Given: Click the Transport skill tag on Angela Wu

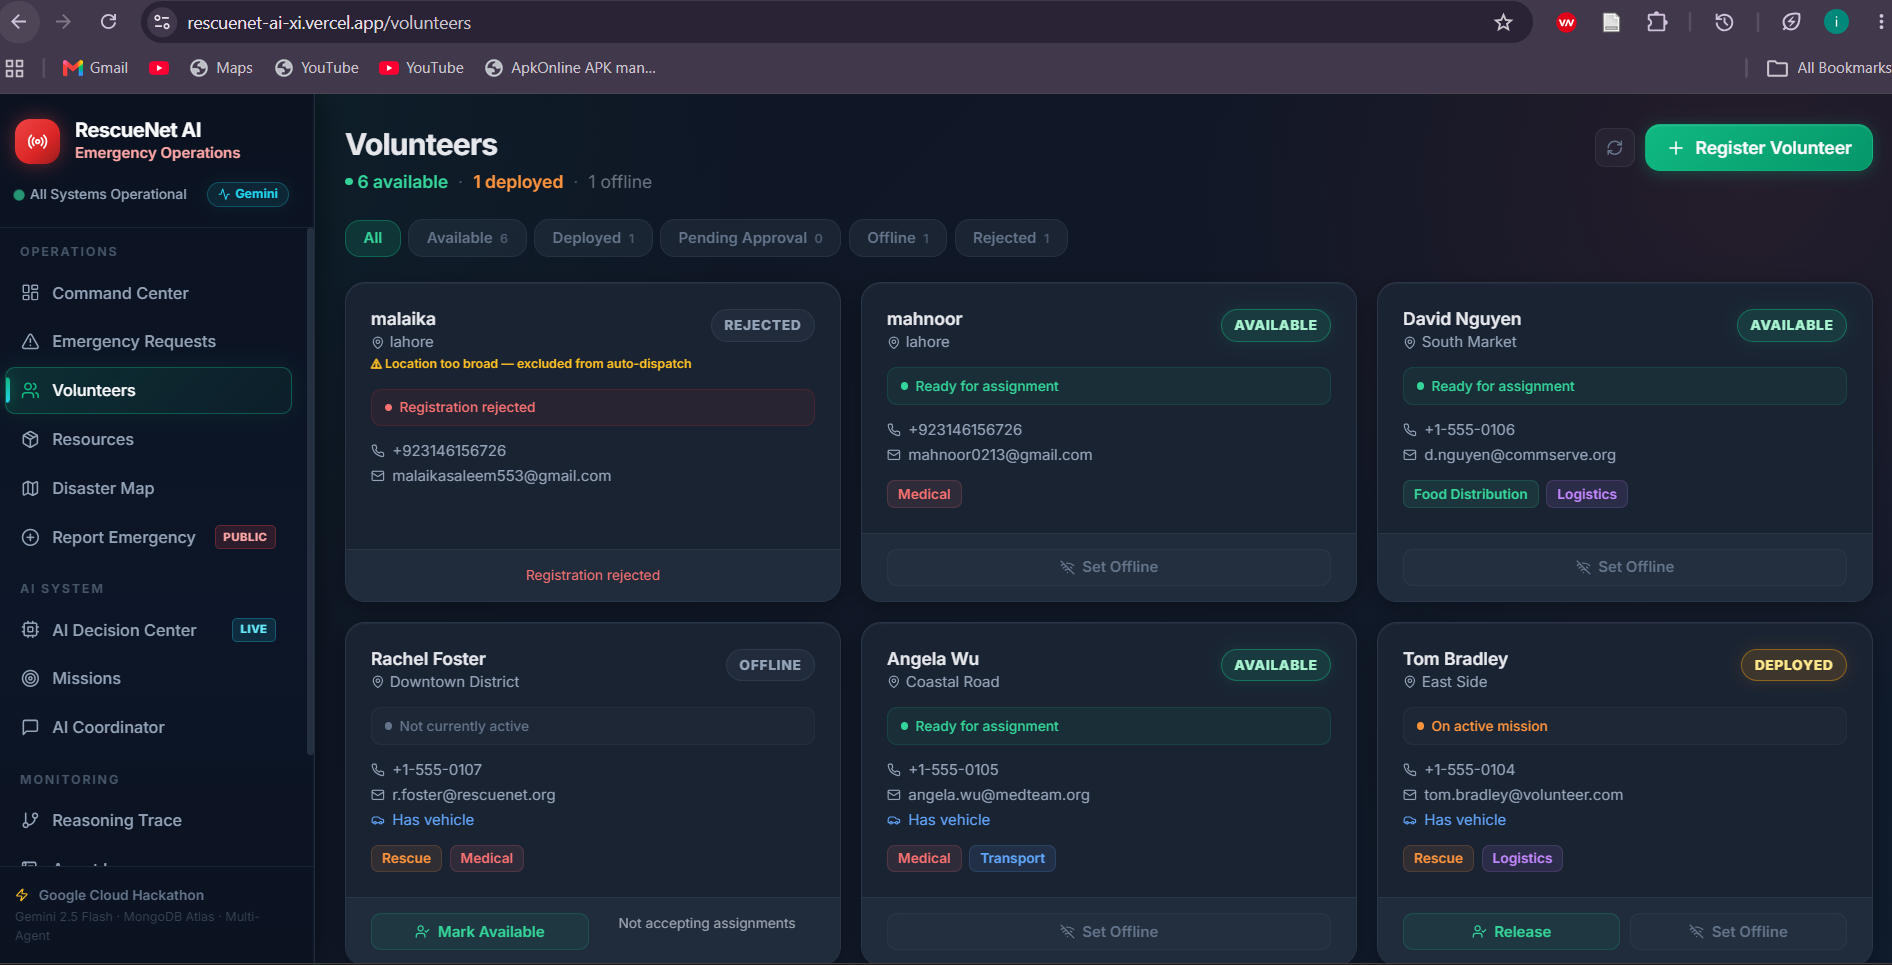Looking at the screenshot, I should pyautogui.click(x=1012, y=858).
